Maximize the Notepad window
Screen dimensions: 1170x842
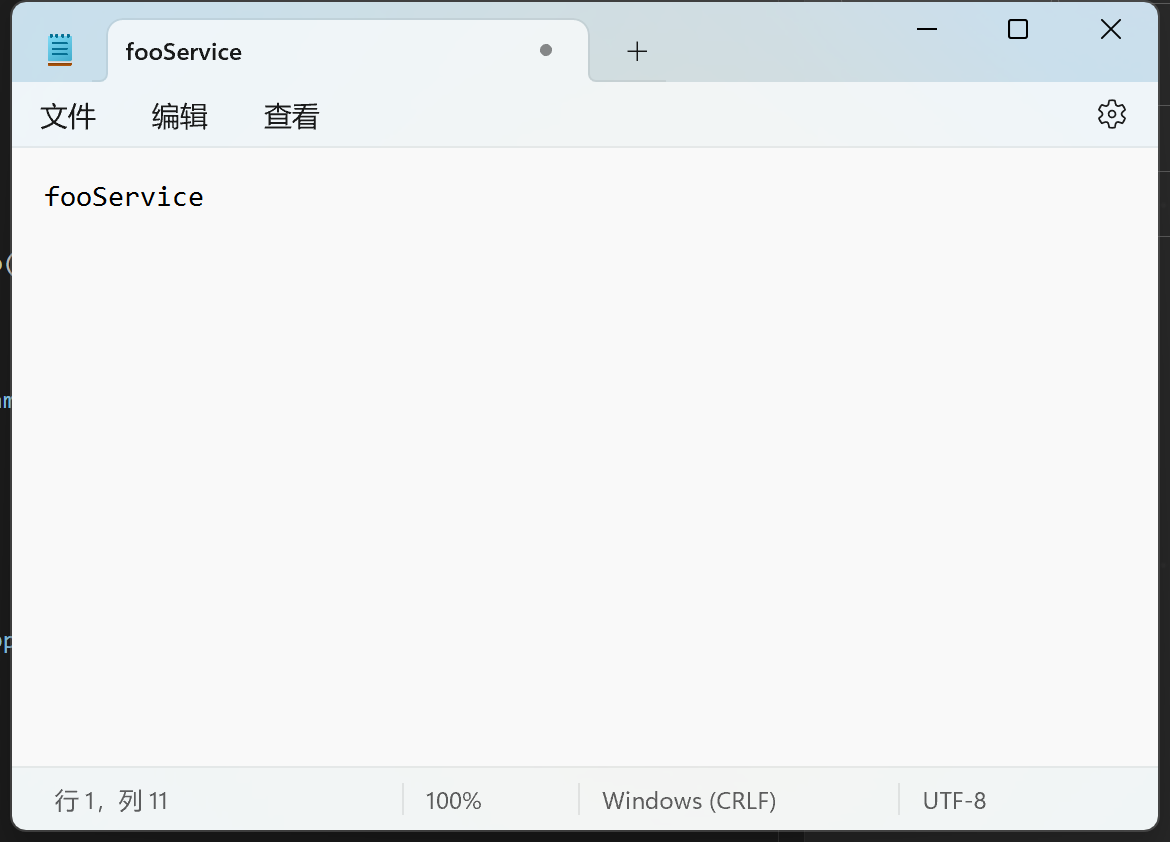[1018, 30]
